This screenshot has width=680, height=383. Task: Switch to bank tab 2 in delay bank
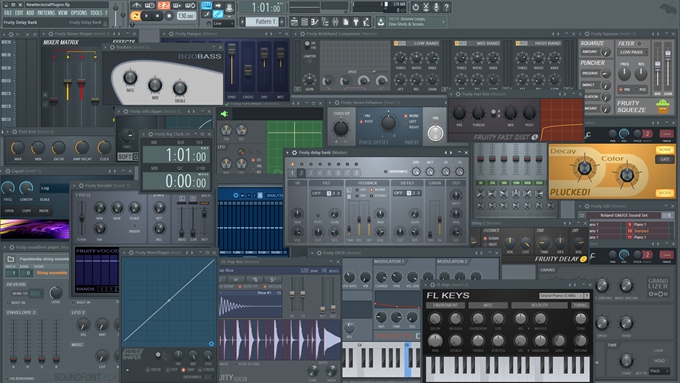[x=301, y=173]
